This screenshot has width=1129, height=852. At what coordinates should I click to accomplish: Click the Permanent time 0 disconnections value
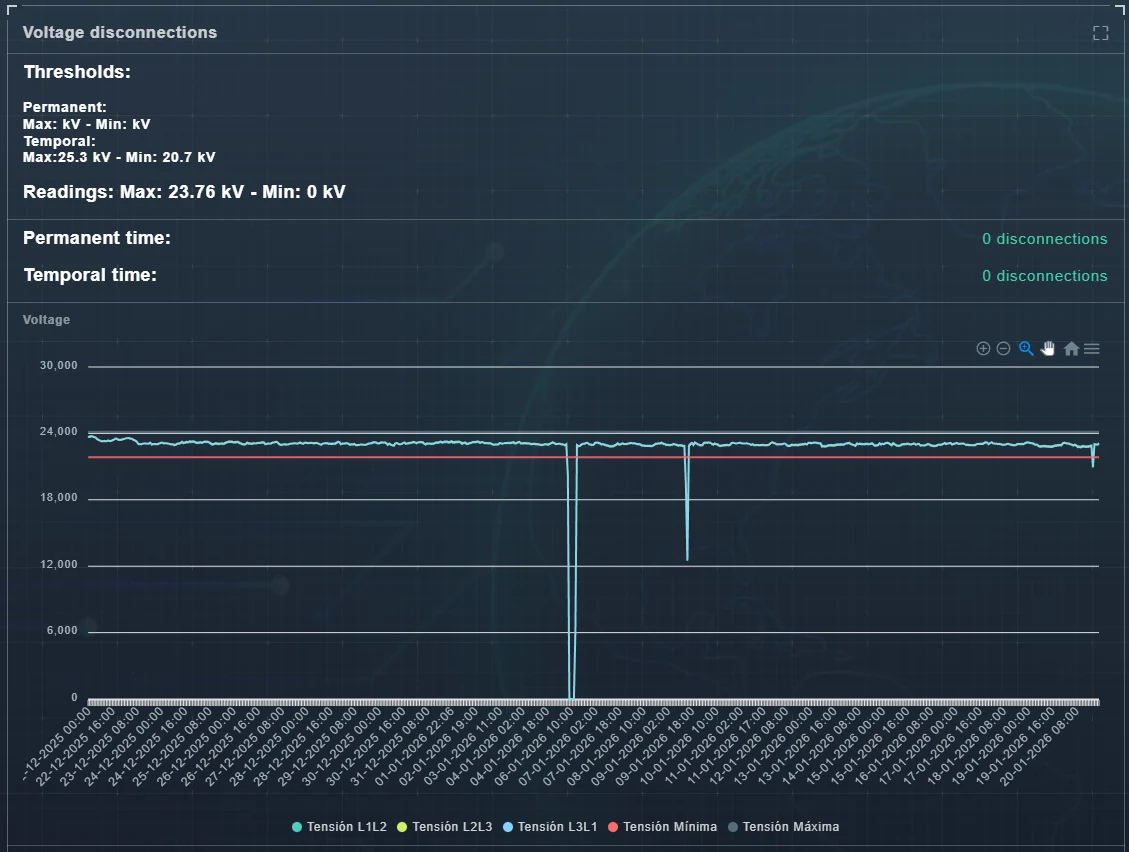(1044, 239)
